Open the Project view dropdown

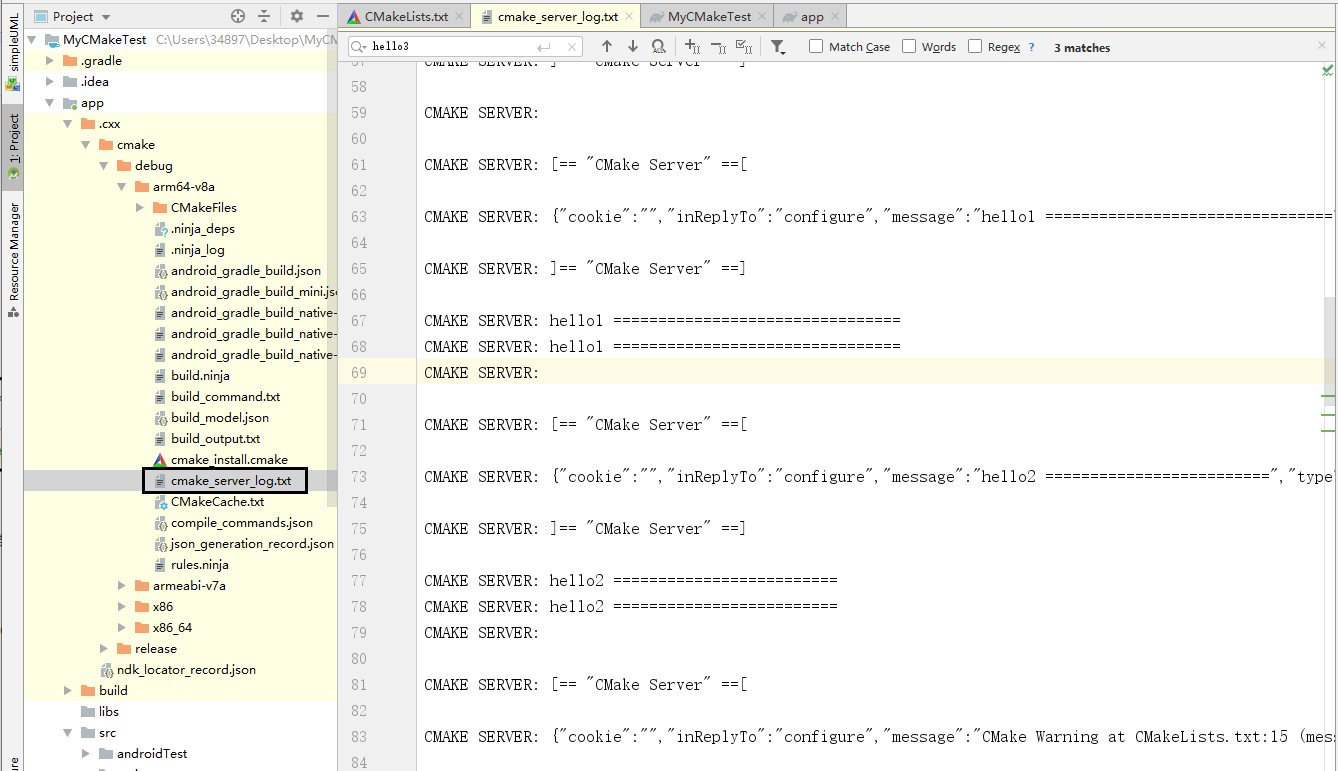point(73,16)
